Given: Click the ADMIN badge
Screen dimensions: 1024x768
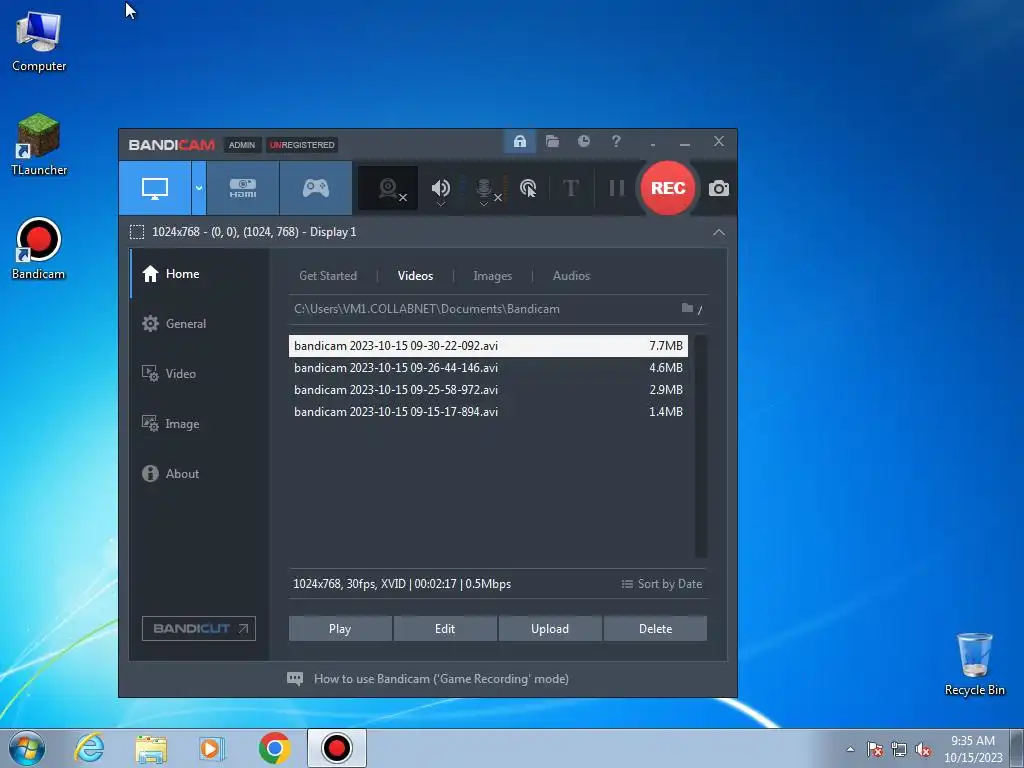Looking at the screenshot, I should [x=242, y=145].
